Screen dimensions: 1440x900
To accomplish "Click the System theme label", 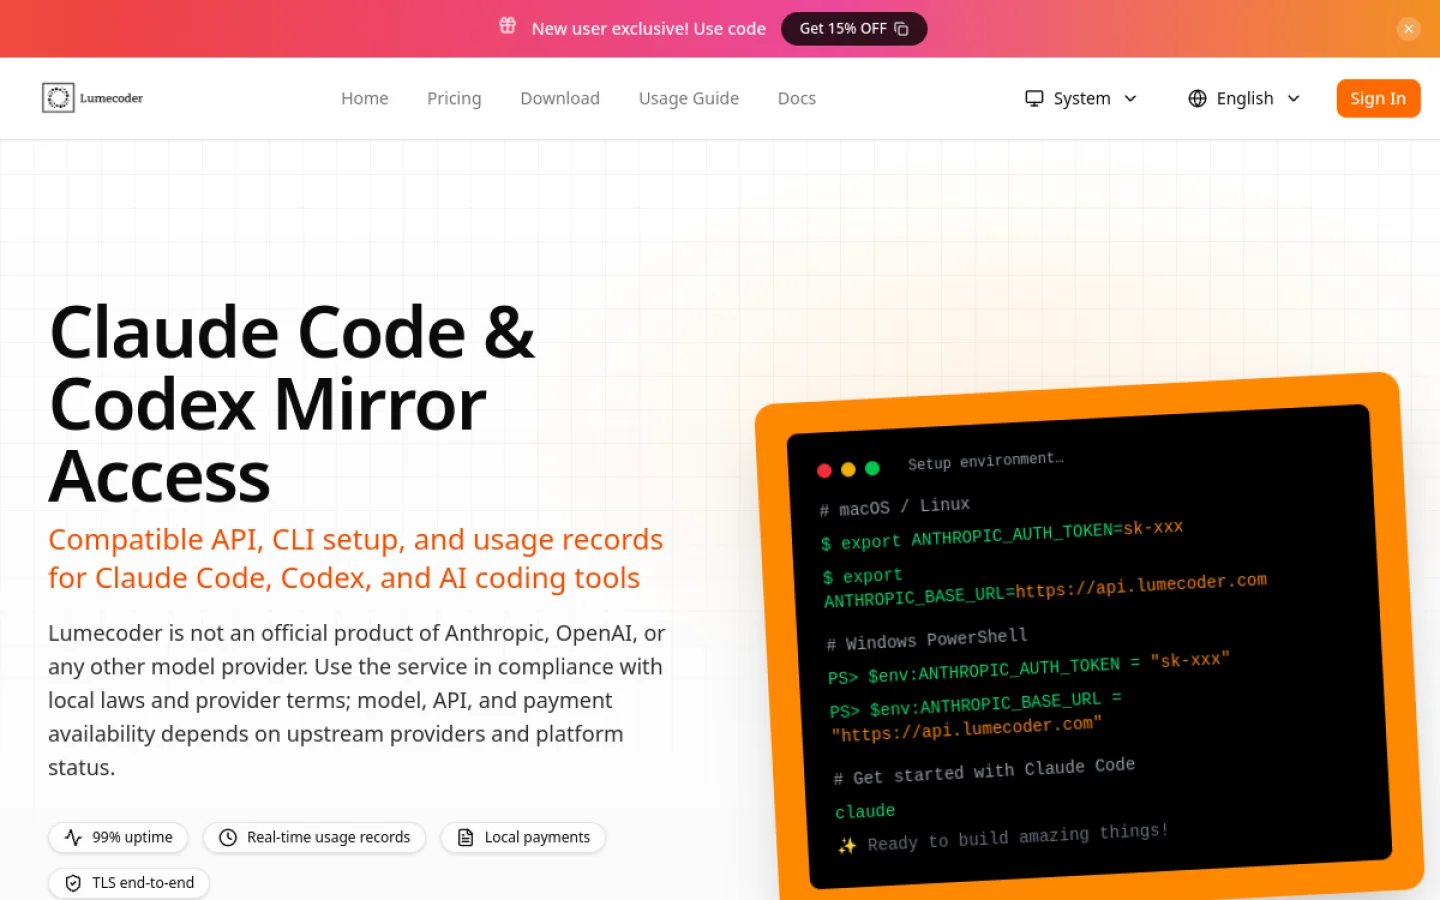I will (1082, 98).
